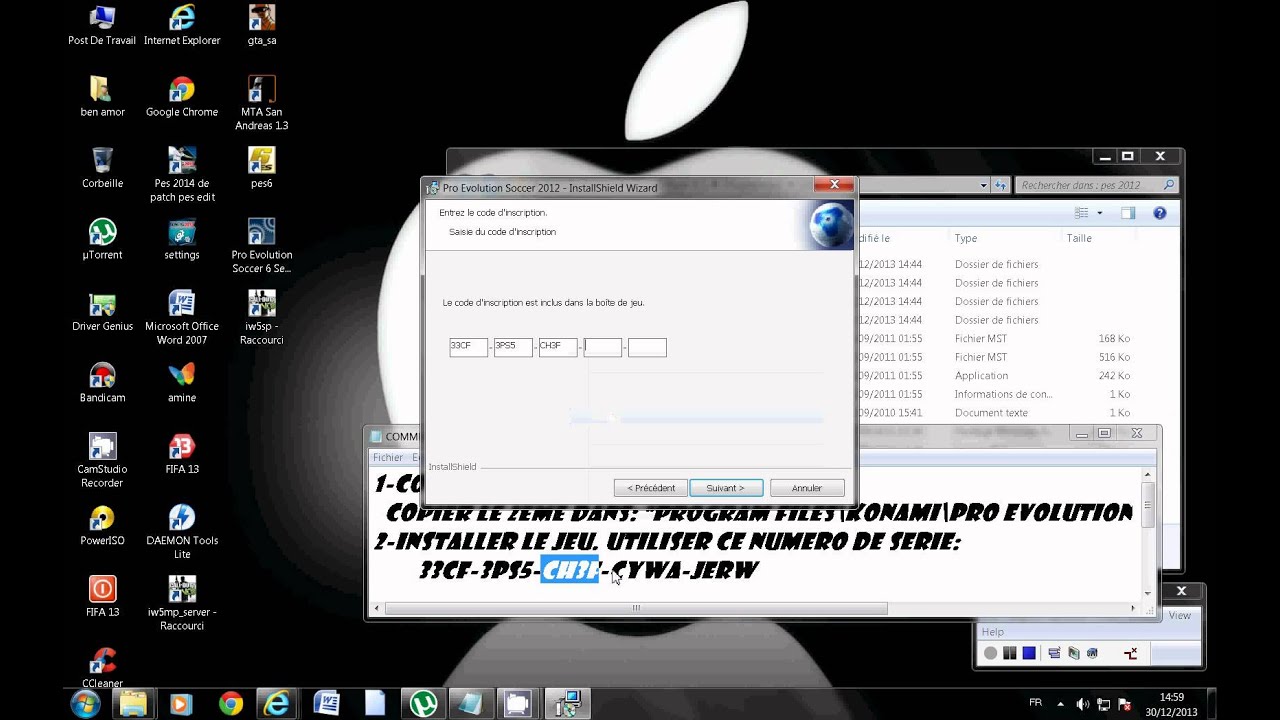This screenshot has width=1280, height=720.
Task: Launch CamStudio Recorder desktop shortcut
Action: tap(102, 460)
